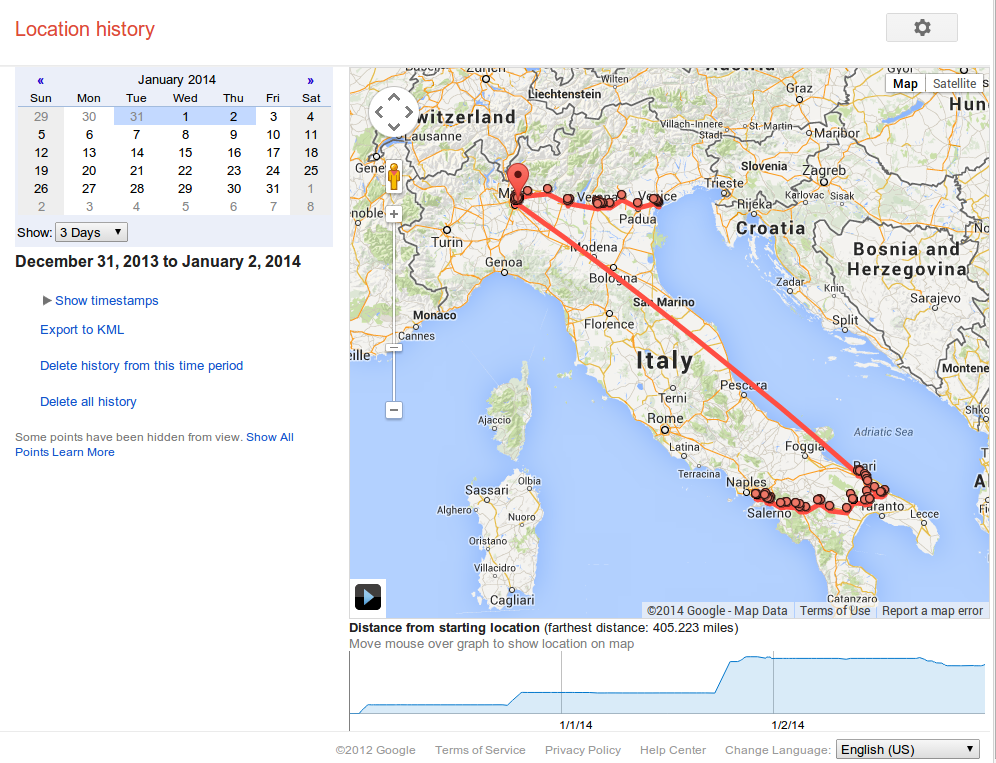Click the January 2014 month heading
Viewport: 996px width, 763px height.
177,79
